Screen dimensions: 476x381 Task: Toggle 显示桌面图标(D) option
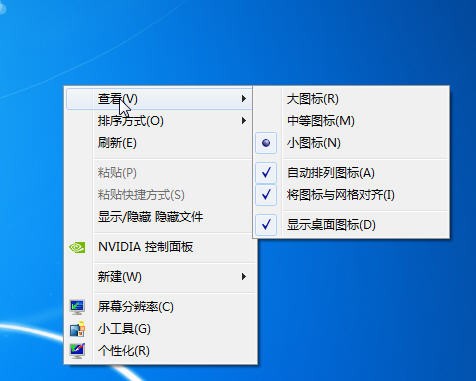[x=351, y=225]
